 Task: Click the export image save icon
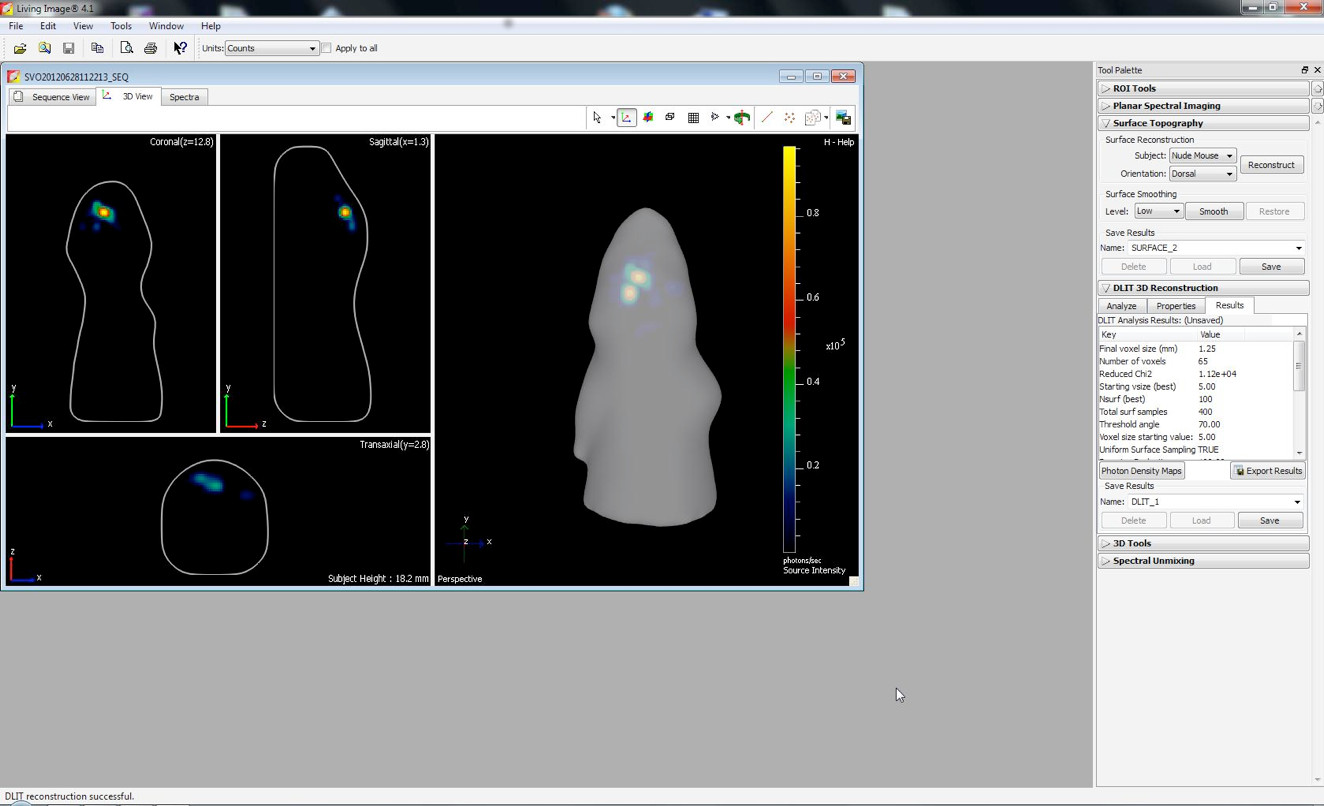tap(843, 118)
